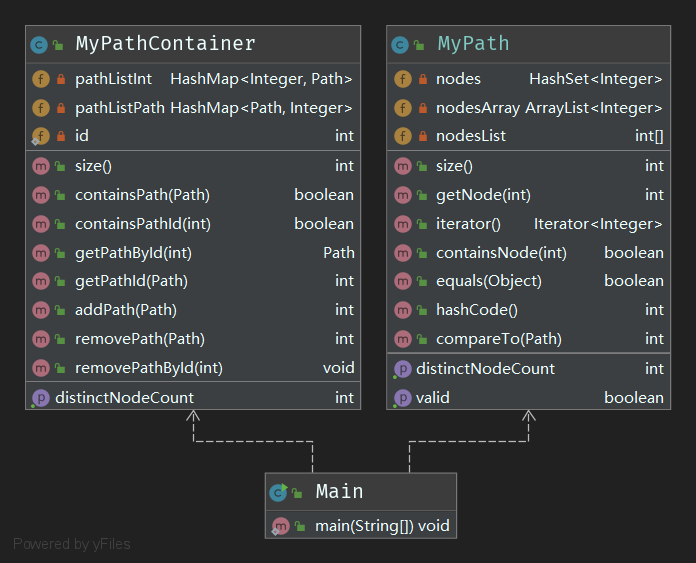
Task: Select the containsPath(Path) method
Action: (142, 195)
